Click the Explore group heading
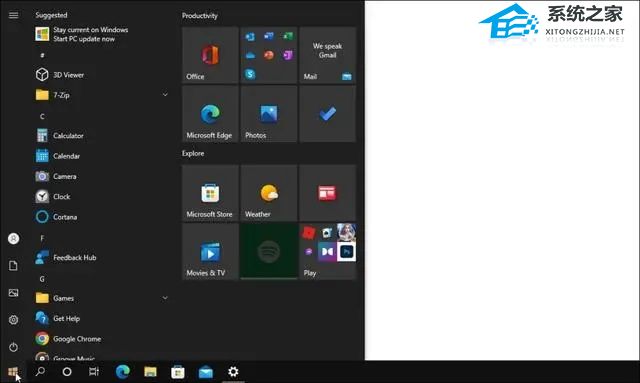 [193, 153]
